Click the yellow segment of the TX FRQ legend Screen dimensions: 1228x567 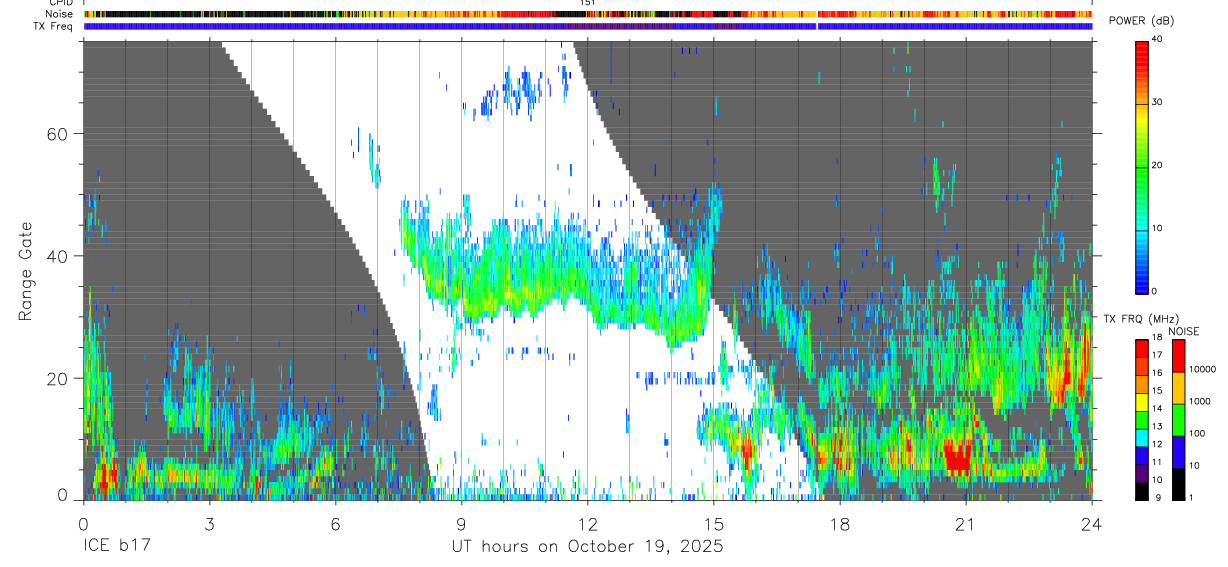coord(1142,402)
